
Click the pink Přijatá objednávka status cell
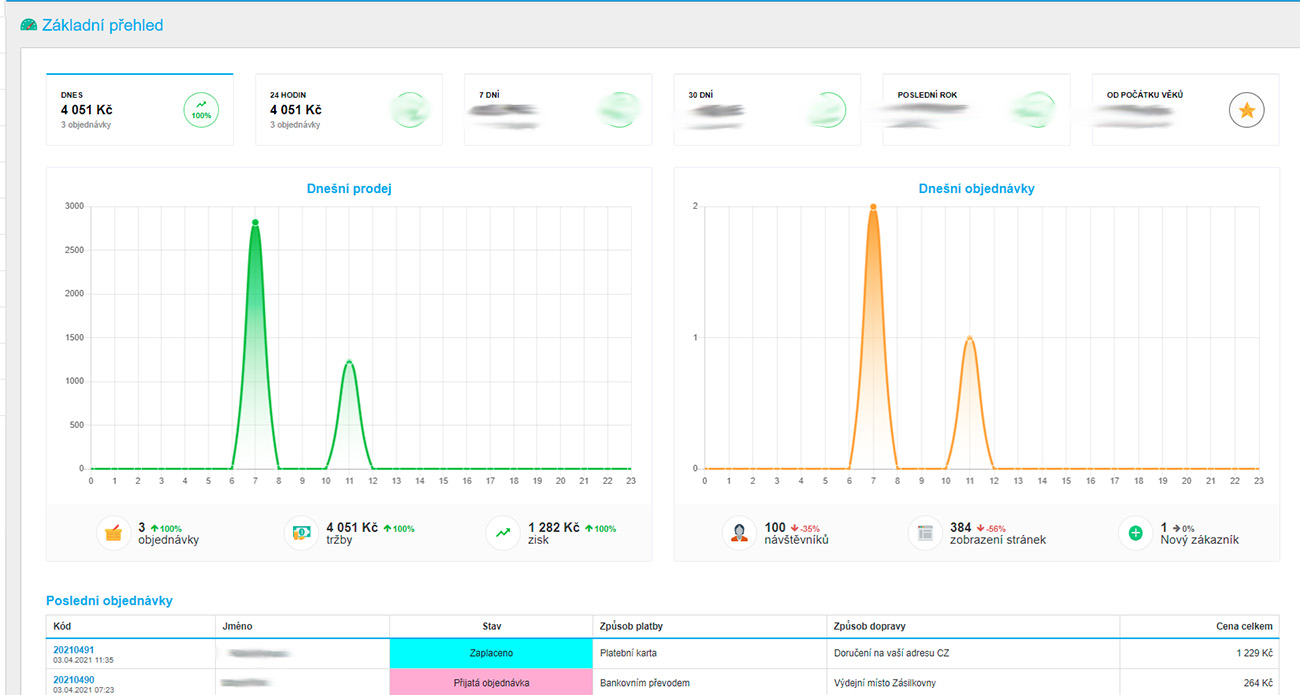click(491, 684)
